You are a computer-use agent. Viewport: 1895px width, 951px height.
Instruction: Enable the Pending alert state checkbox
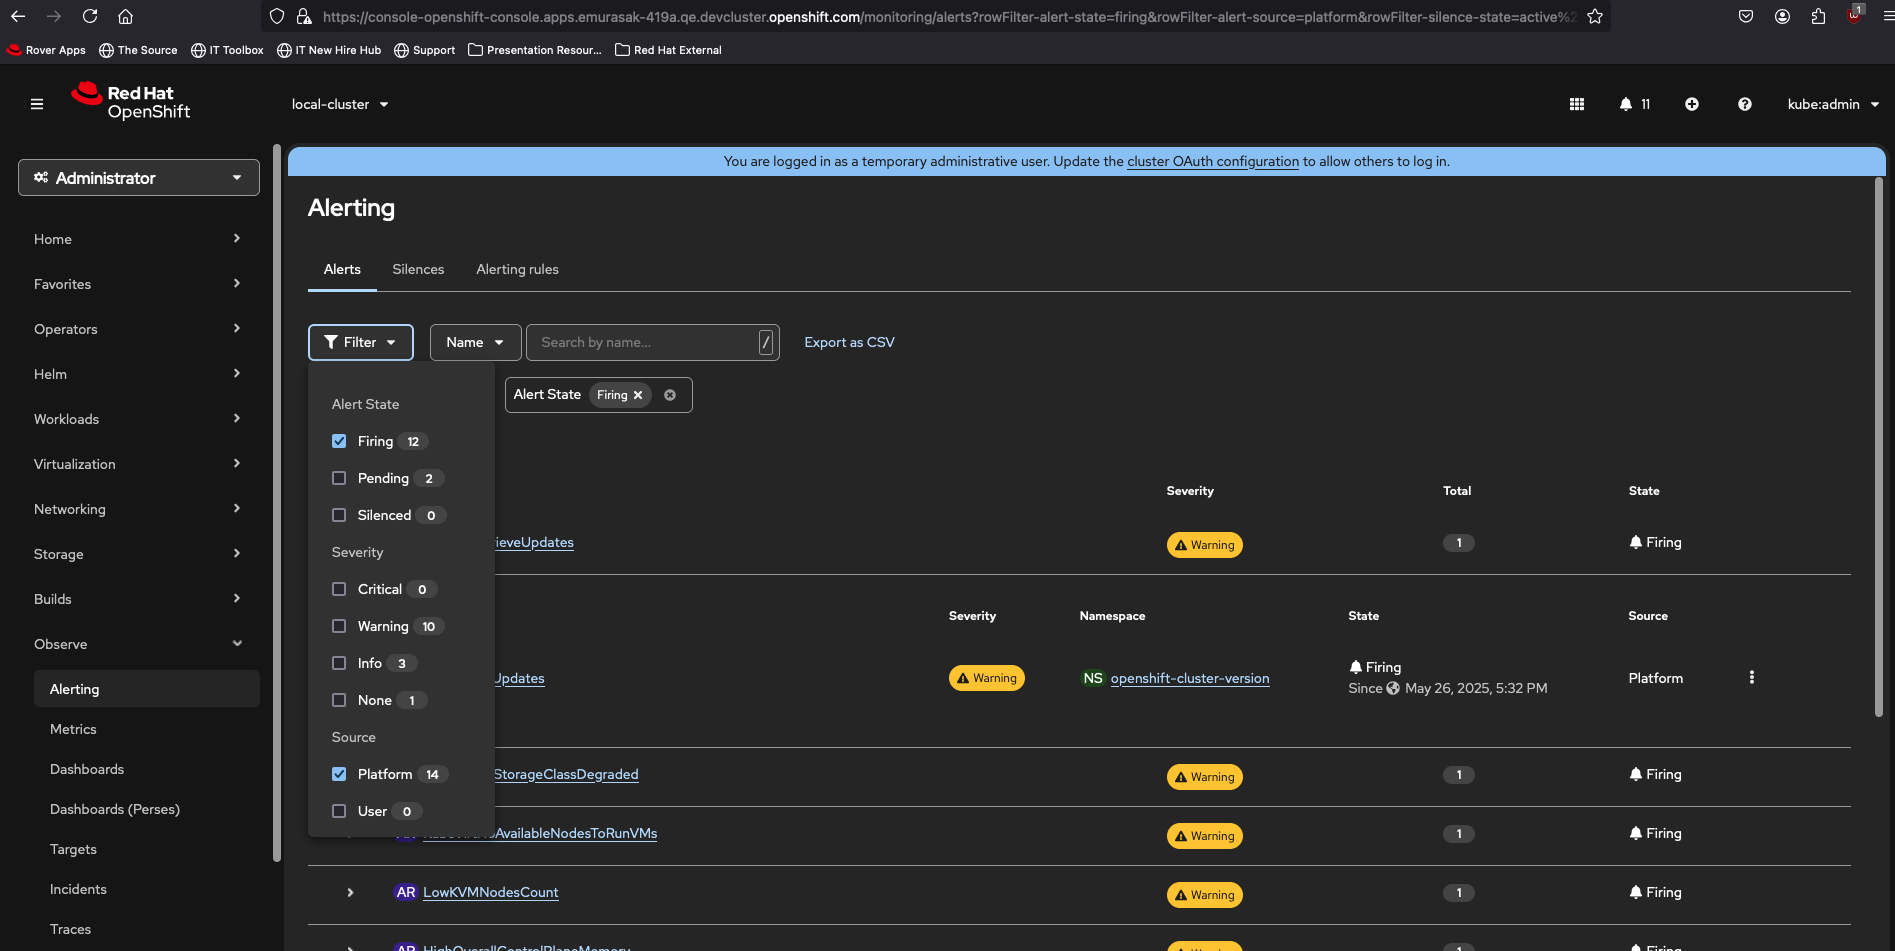(x=339, y=478)
